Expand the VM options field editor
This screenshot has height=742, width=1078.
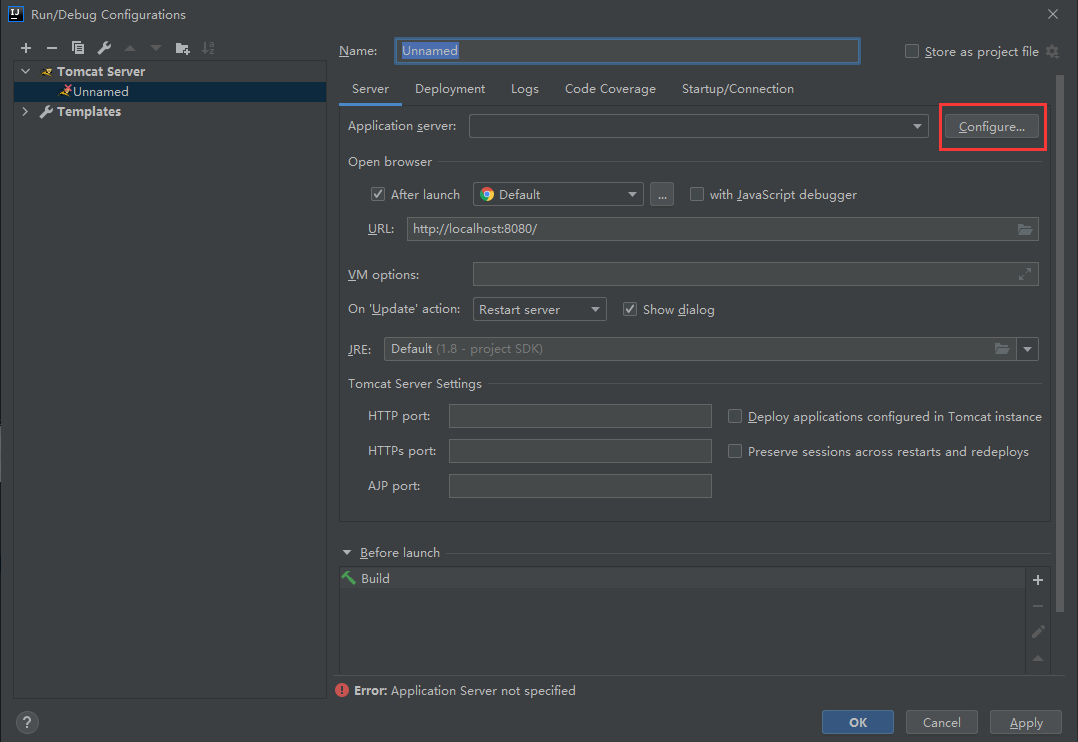click(x=1024, y=274)
